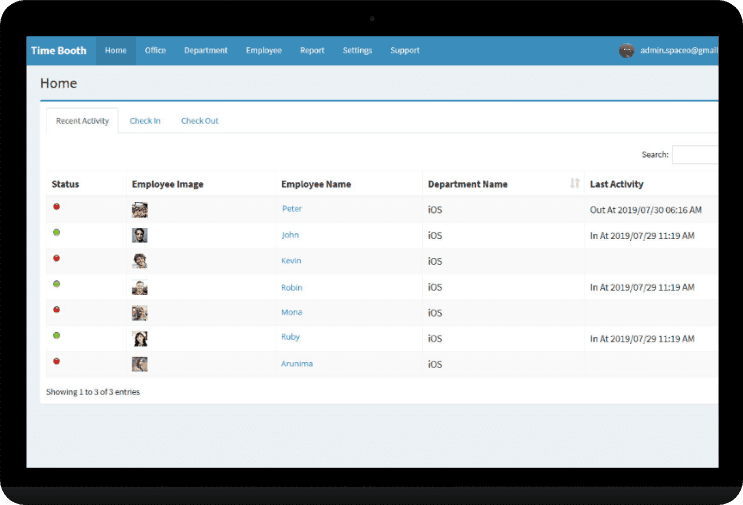Screen dimensions: 743x505
Task: Click Ruby's green status dot
Action: click(x=56, y=335)
